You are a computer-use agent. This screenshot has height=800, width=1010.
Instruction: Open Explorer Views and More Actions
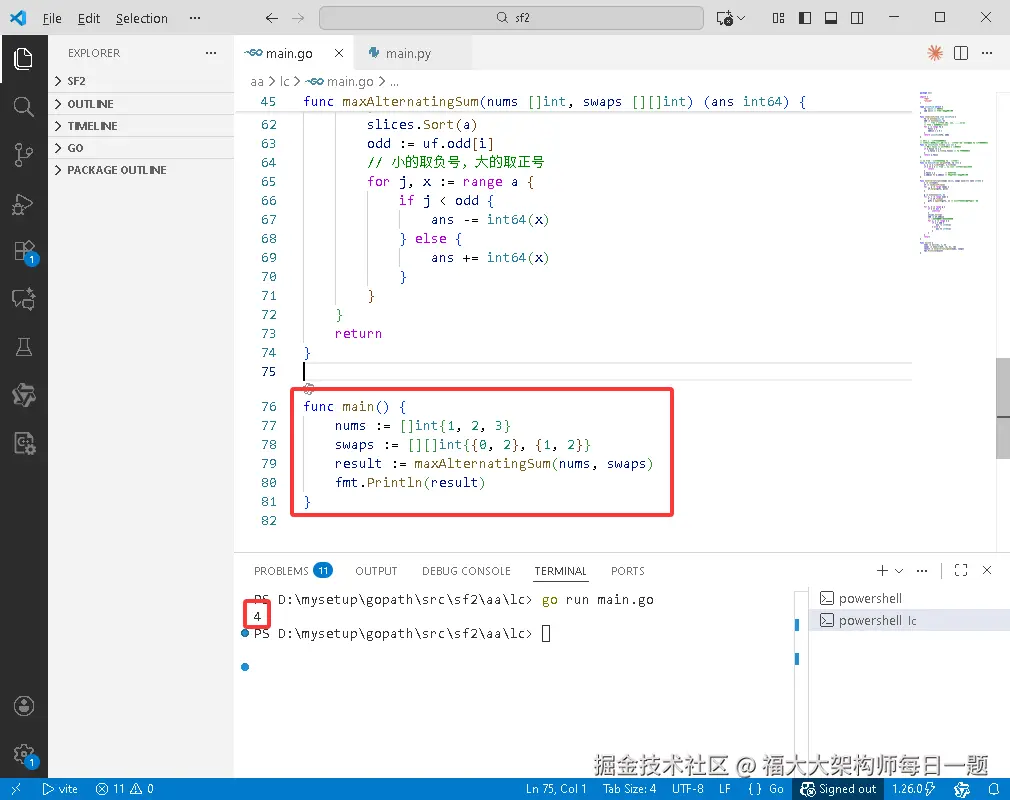211,53
